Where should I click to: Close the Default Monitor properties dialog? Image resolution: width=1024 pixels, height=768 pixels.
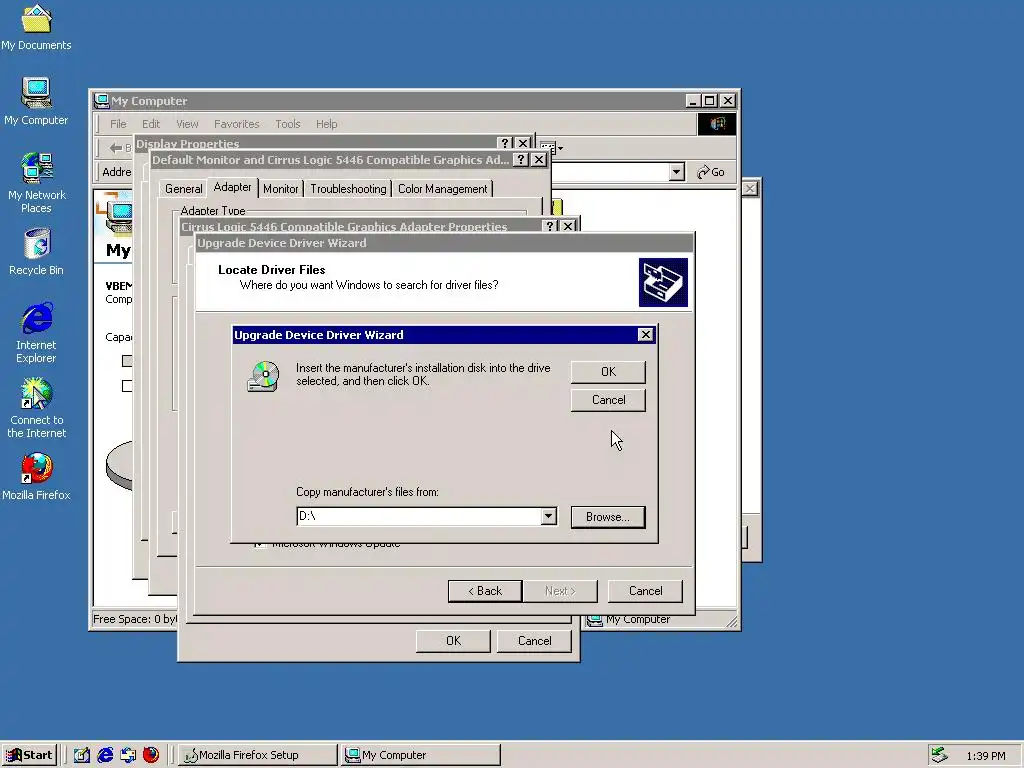click(539, 159)
